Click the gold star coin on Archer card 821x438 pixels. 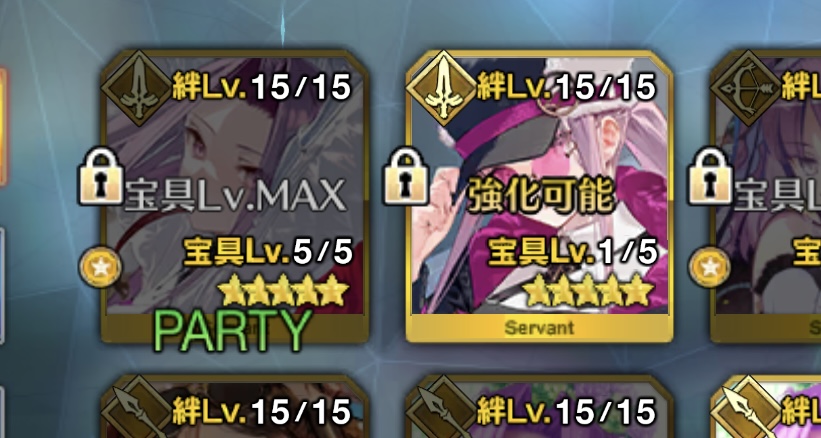click(710, 267)
